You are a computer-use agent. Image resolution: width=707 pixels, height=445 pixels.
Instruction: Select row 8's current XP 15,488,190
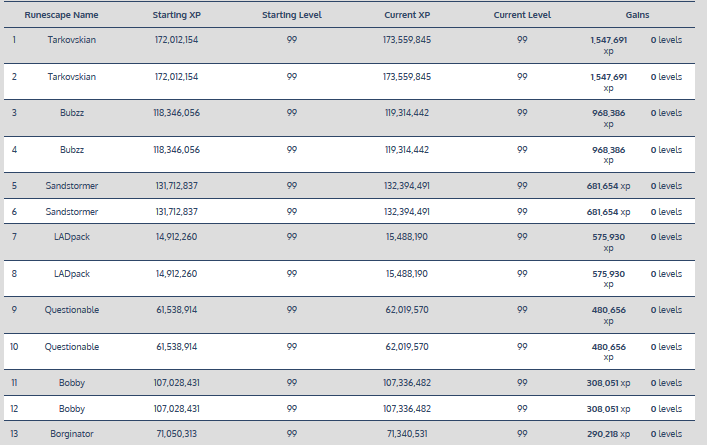(x=407, y=273)
